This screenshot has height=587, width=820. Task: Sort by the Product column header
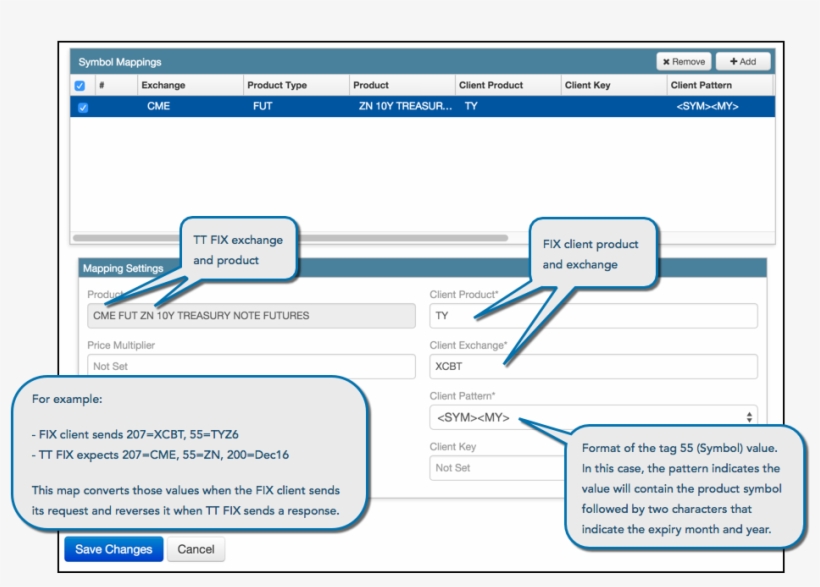point(371,86)
